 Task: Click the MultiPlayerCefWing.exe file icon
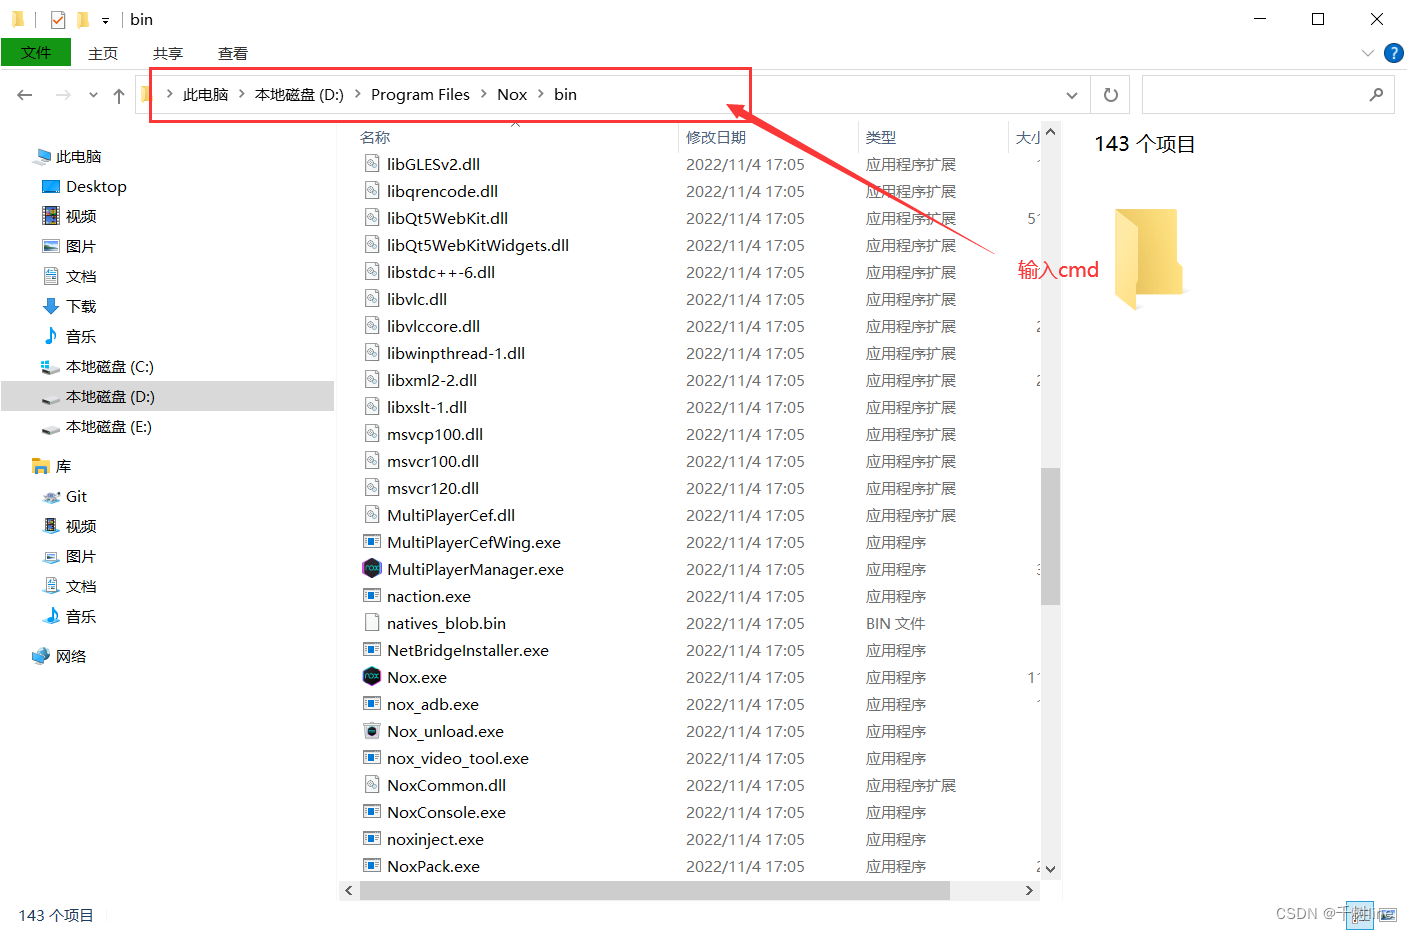pyautogui.click(x=372, y=542)
